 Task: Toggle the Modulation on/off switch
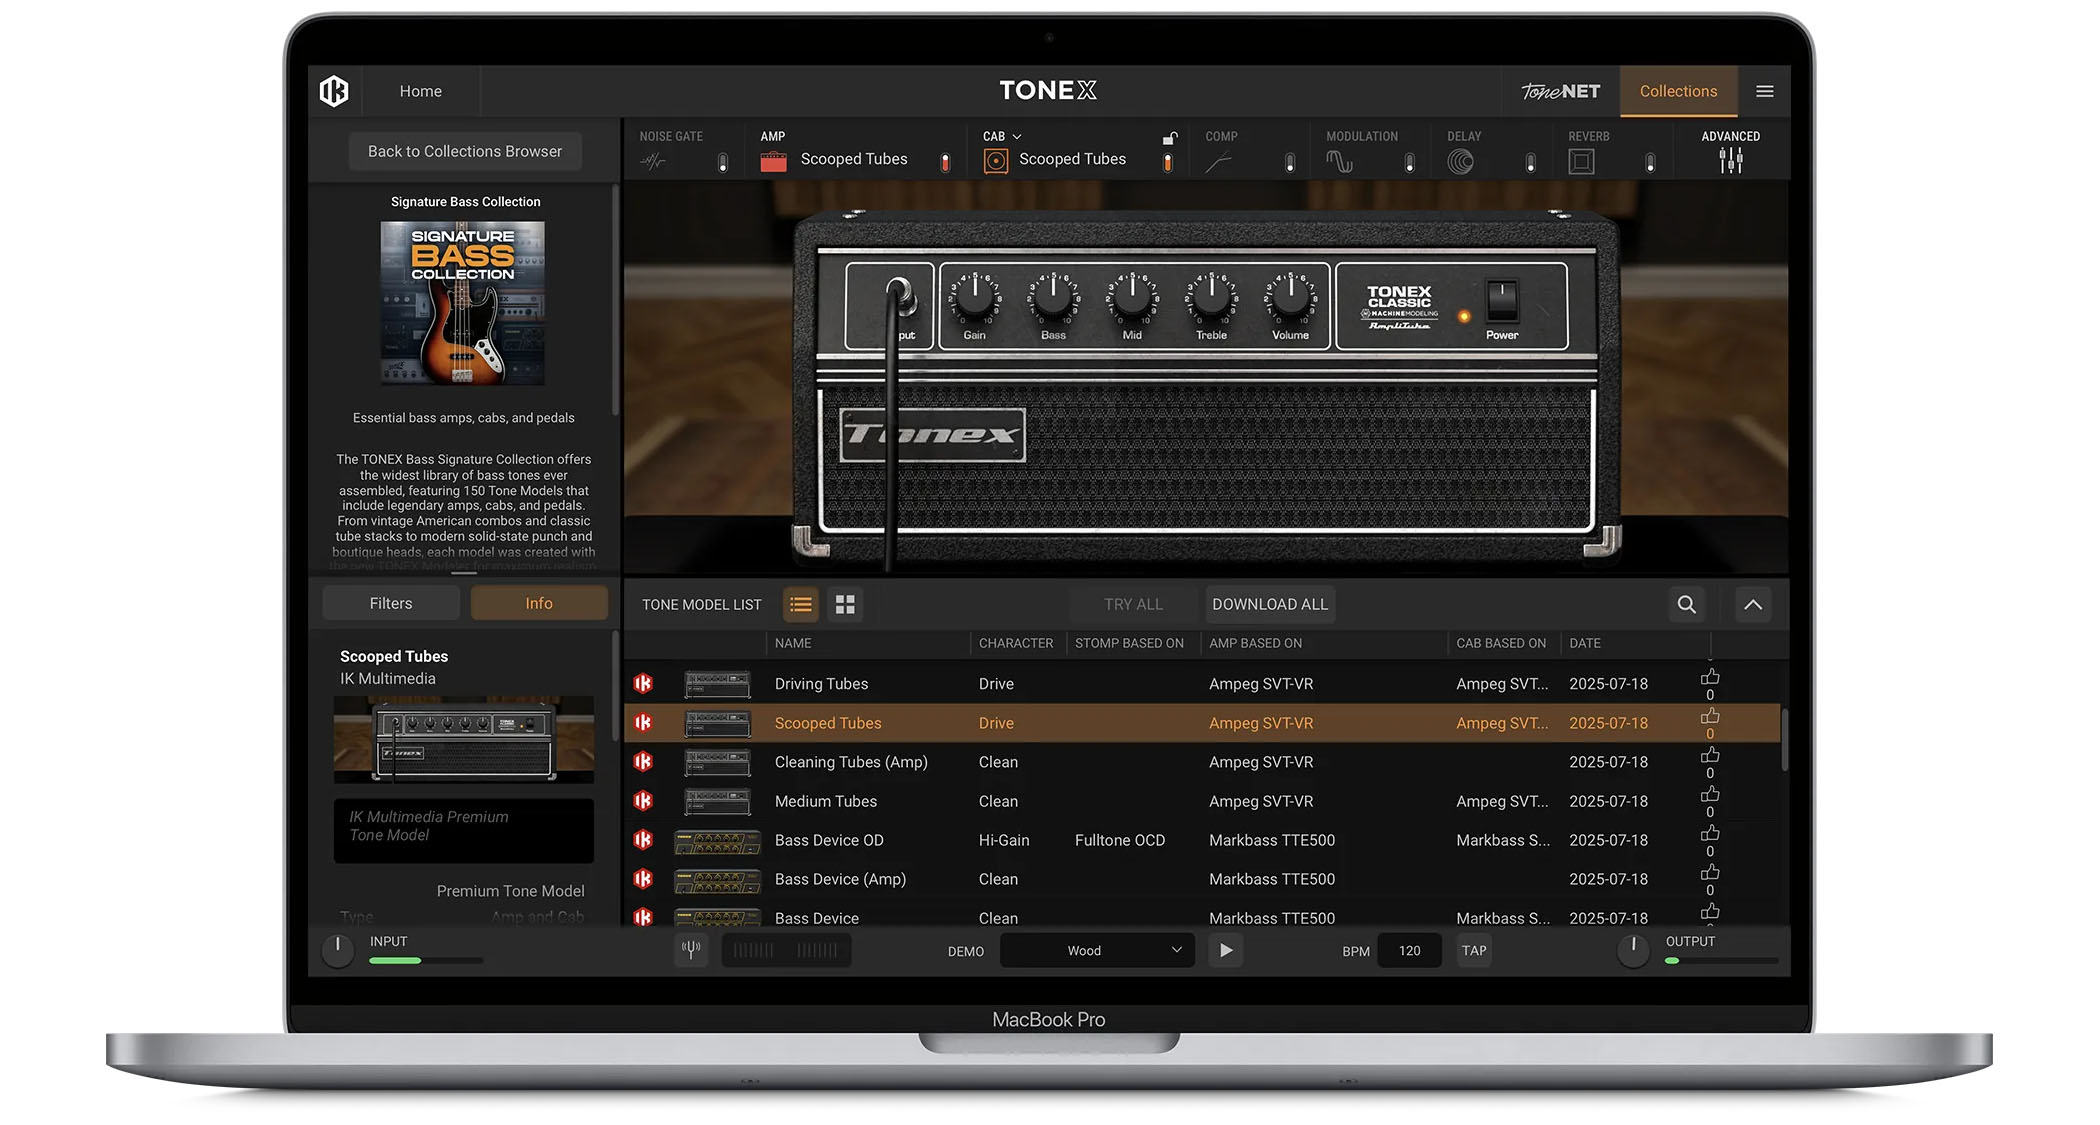(x=1410, y=162)
